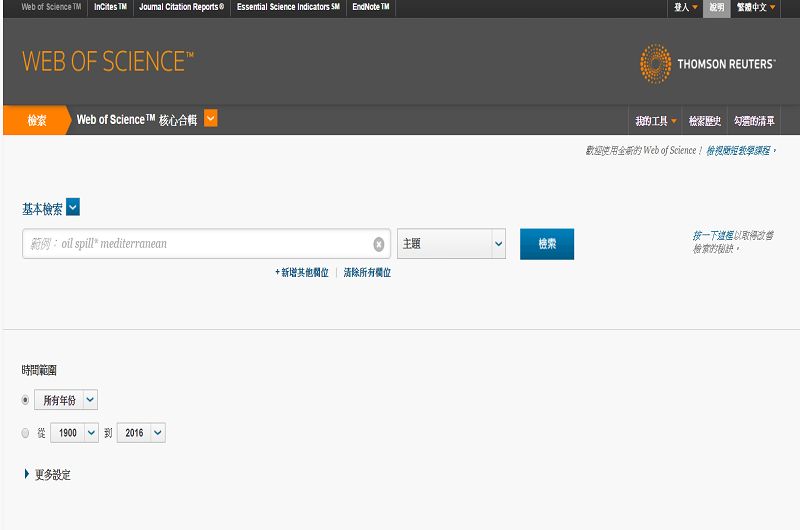This screenshot has height=530, width=800.
Task: Open 檢索歷史 search history
Action: pos(705,121)
